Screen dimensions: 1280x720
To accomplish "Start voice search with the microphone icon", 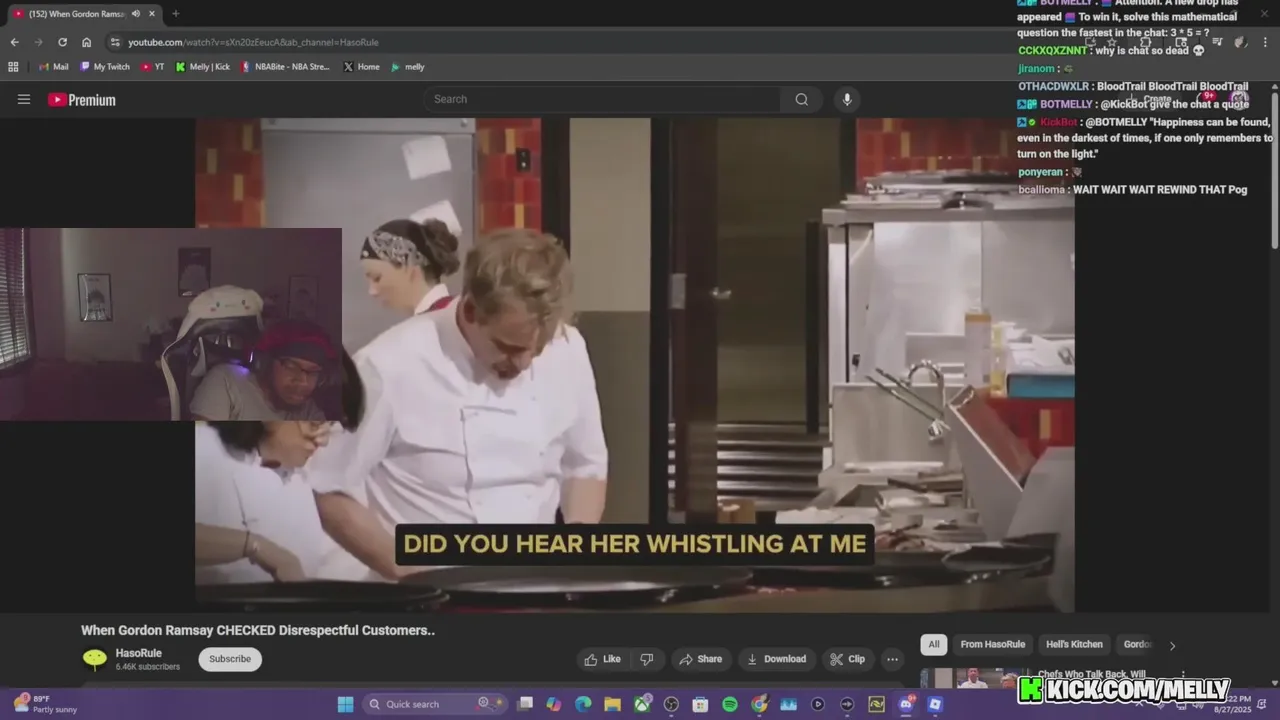I will pos(847,99).
